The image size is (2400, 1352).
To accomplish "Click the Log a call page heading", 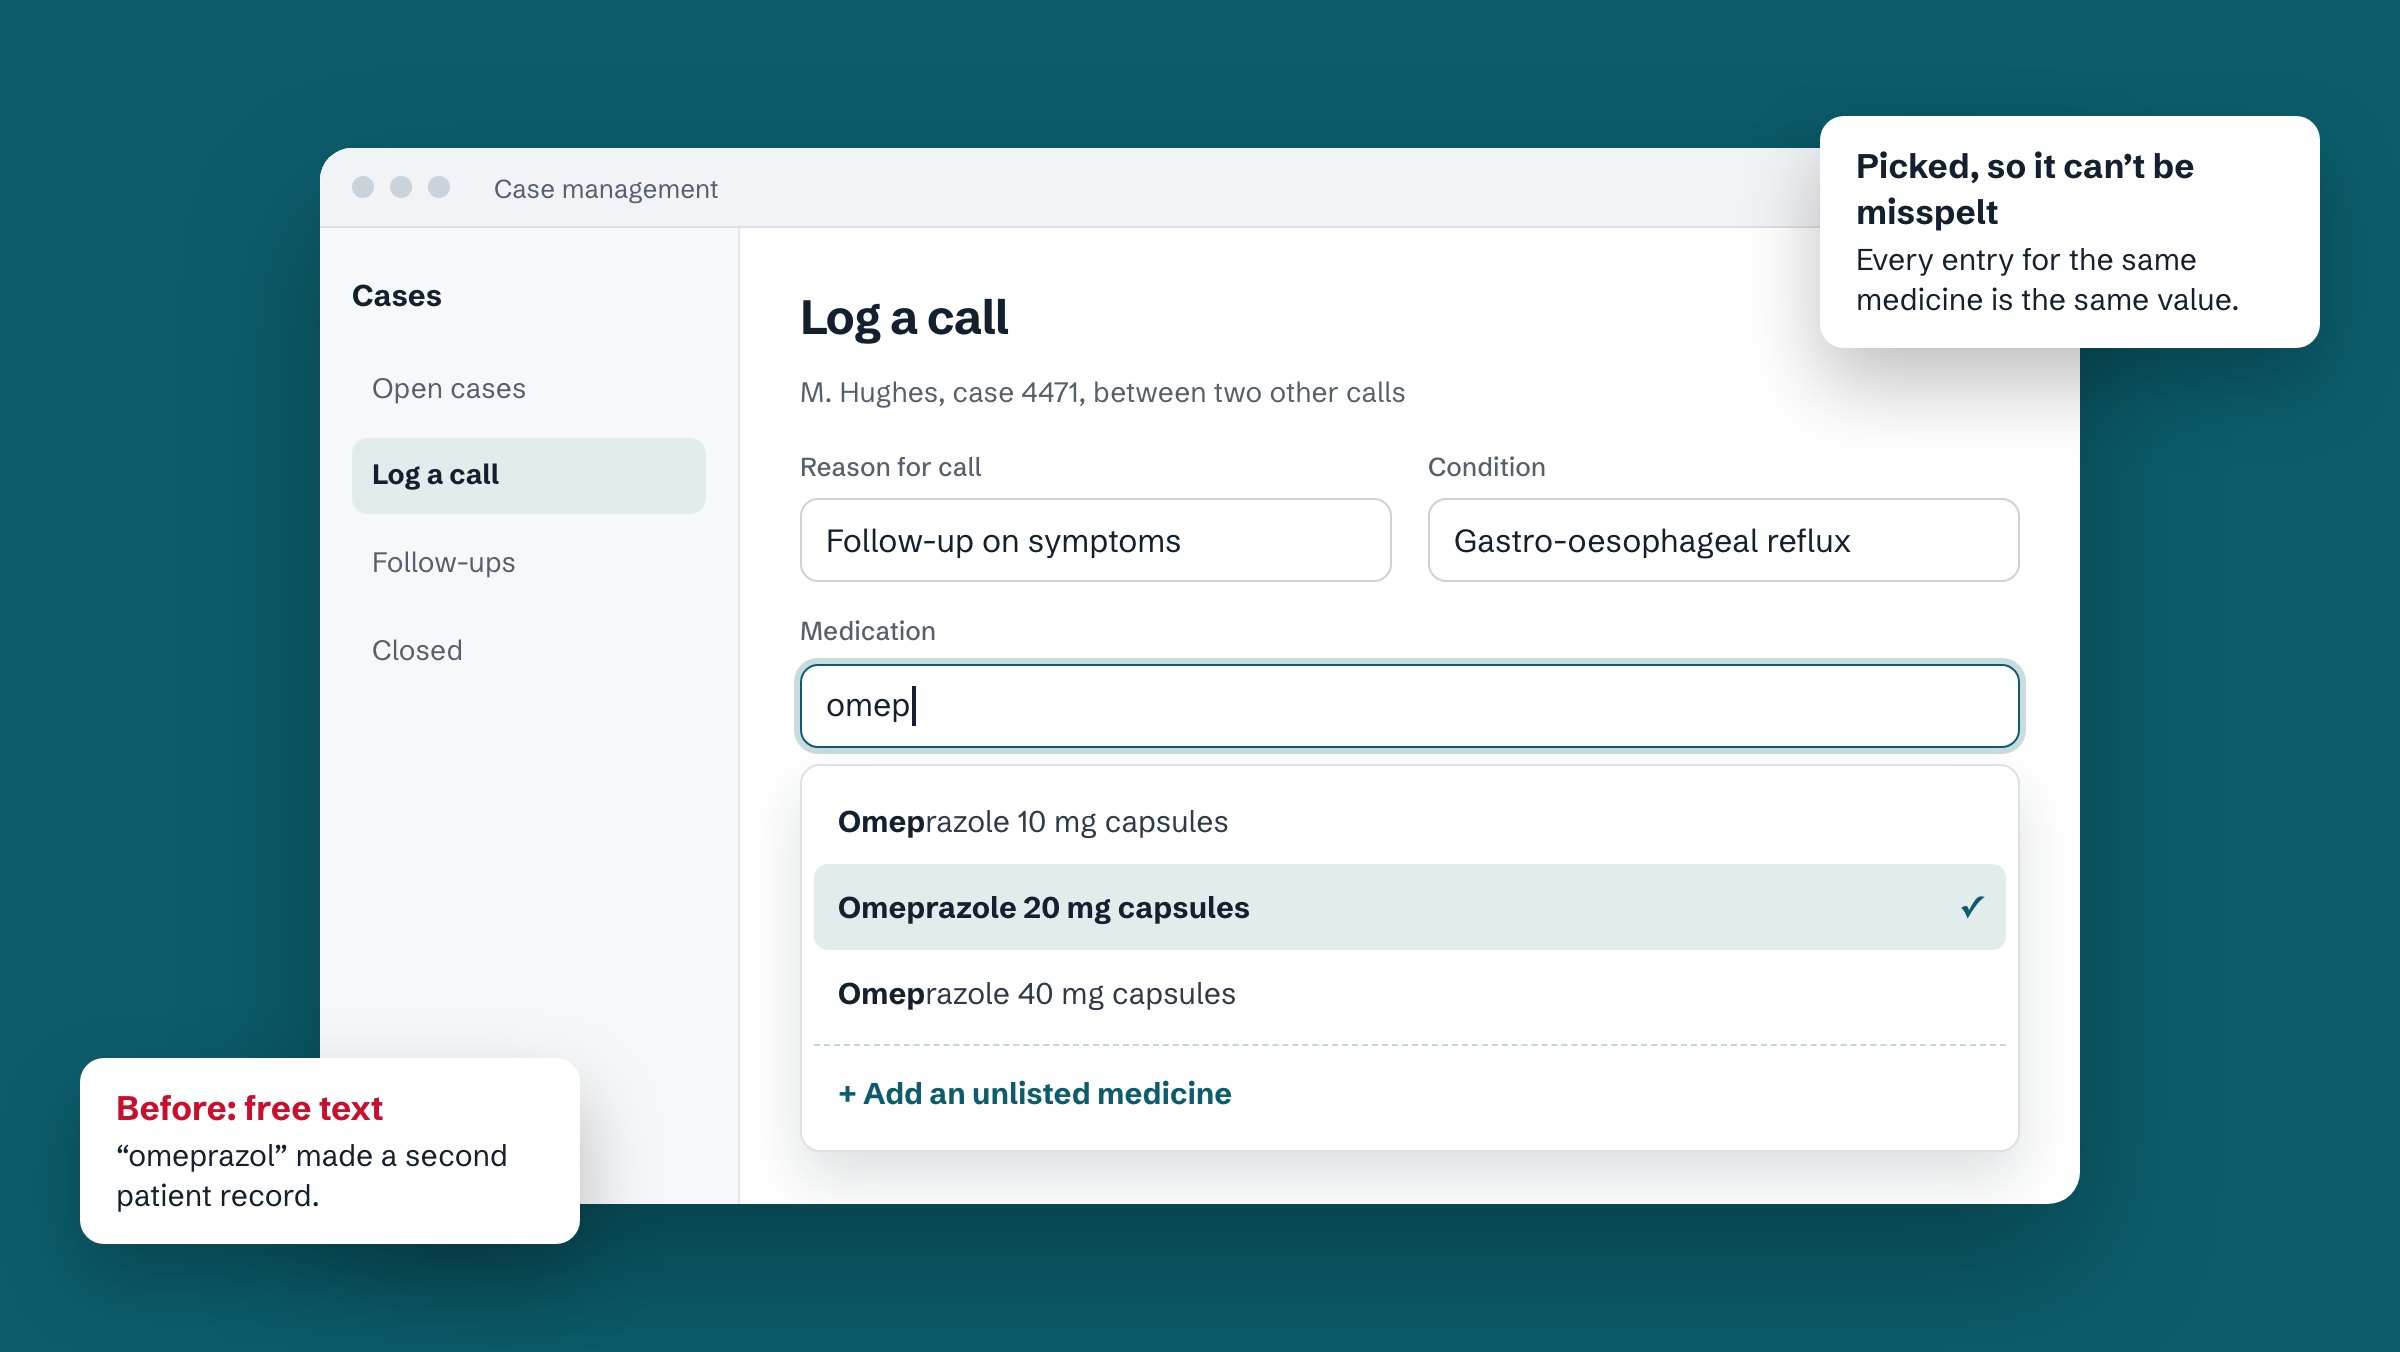I will [904, 318].
